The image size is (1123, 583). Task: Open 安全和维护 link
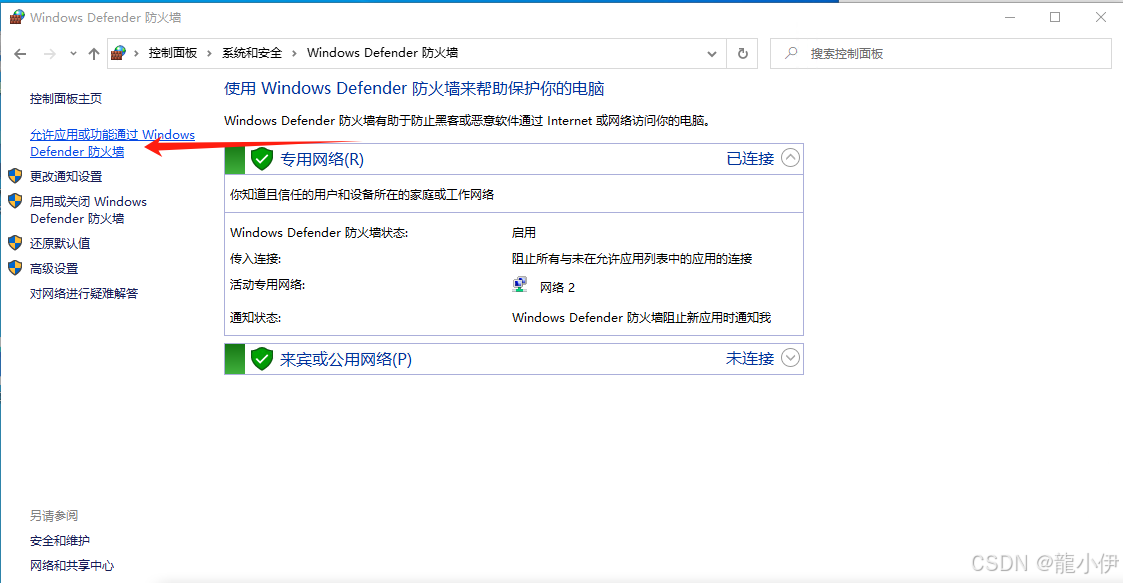[x=60, y=541]
